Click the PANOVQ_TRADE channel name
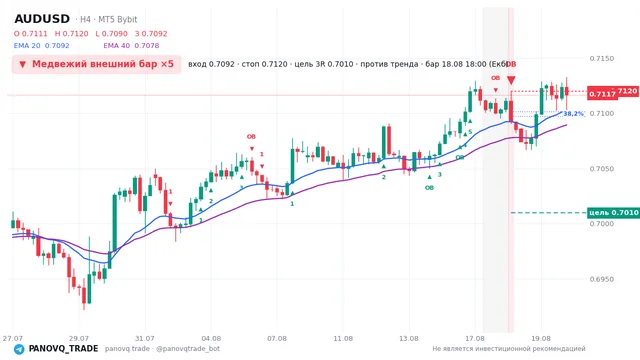Screen dimensions: 640x360 (63, 349)
